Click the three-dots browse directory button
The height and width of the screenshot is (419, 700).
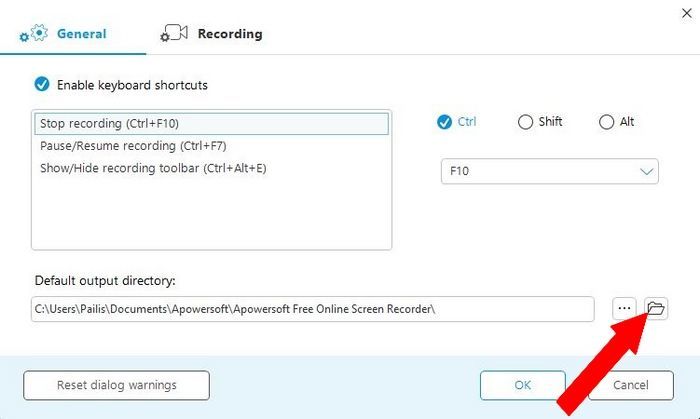click(x=624, y=308)
